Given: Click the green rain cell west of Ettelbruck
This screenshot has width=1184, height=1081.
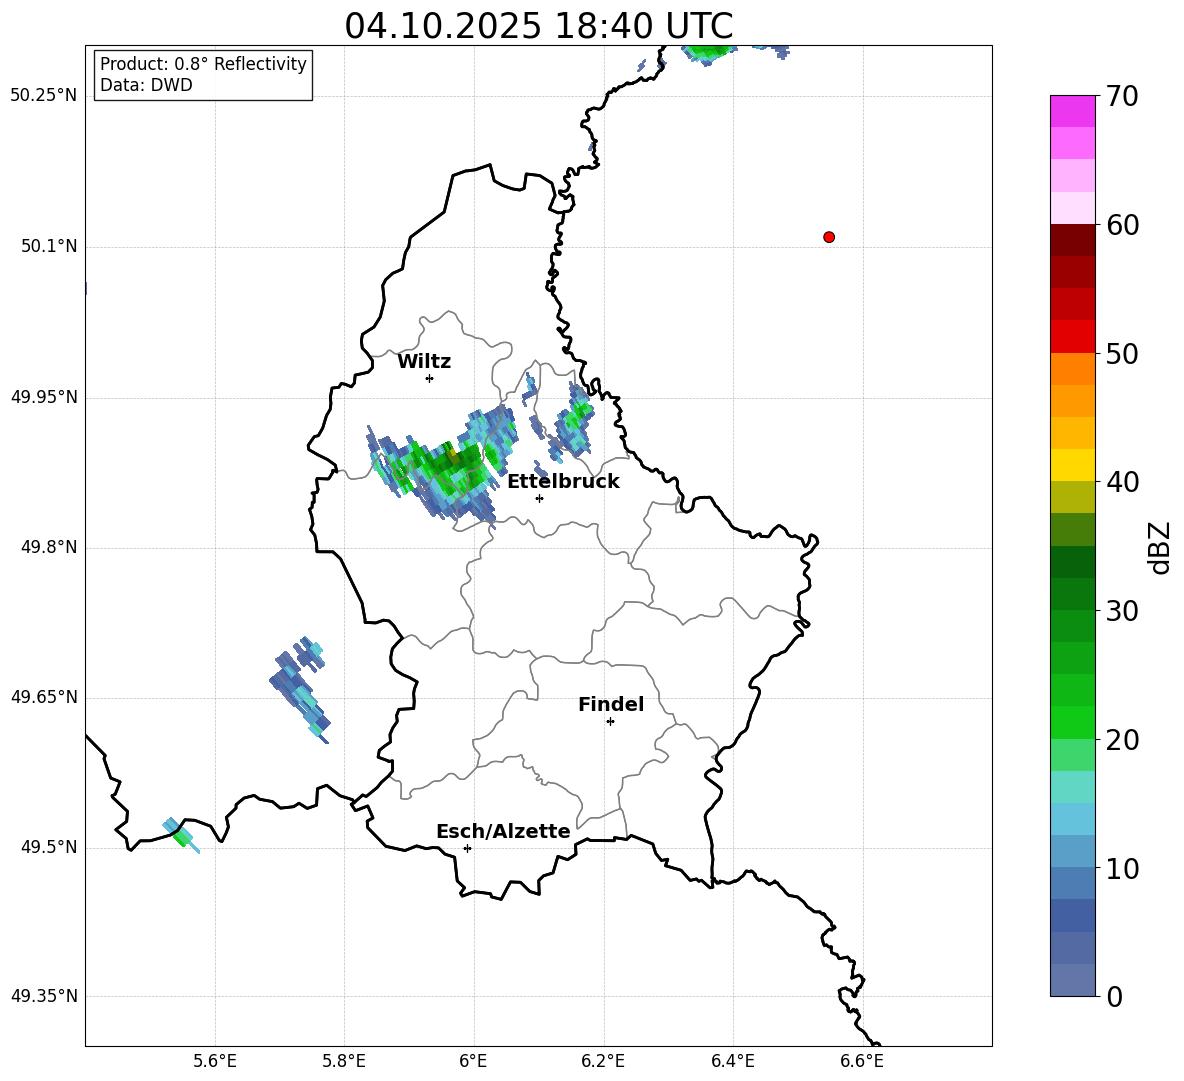Looking at the screenshot, I should click(x=442, y=468).
